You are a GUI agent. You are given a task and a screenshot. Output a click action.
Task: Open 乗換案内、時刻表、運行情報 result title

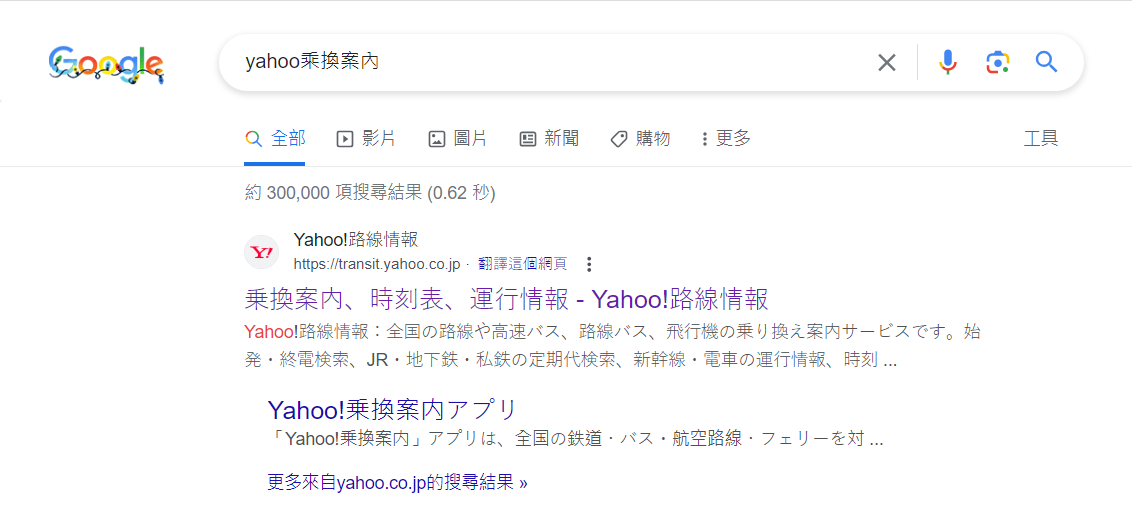point(506,298)
